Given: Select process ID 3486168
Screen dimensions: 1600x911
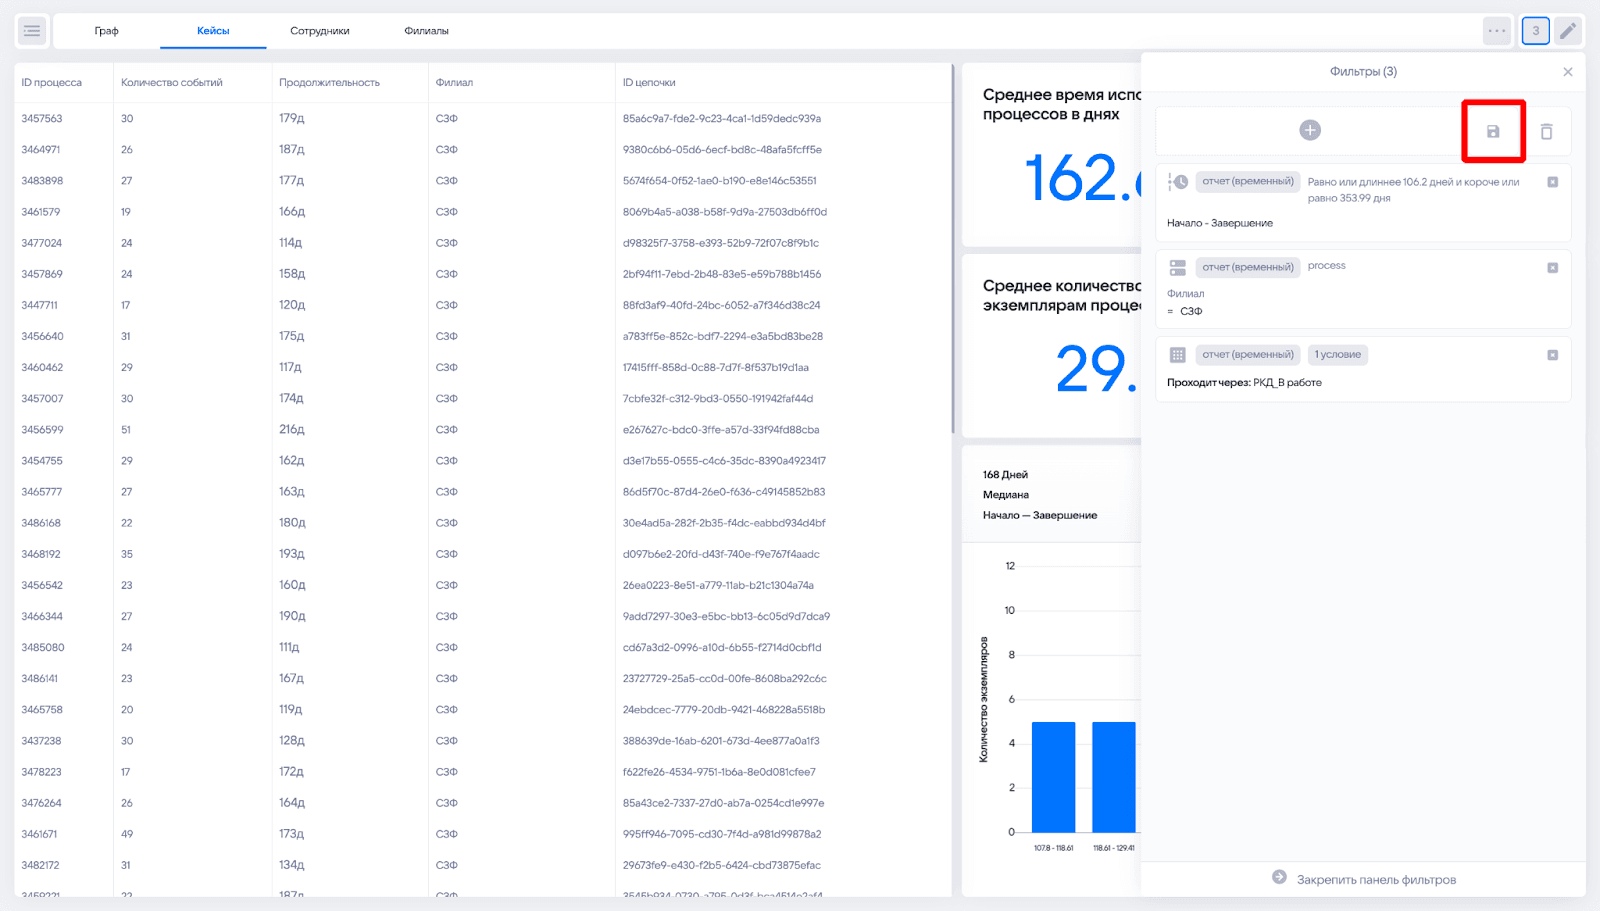Looking at the screenshot, I should [41, 523].
